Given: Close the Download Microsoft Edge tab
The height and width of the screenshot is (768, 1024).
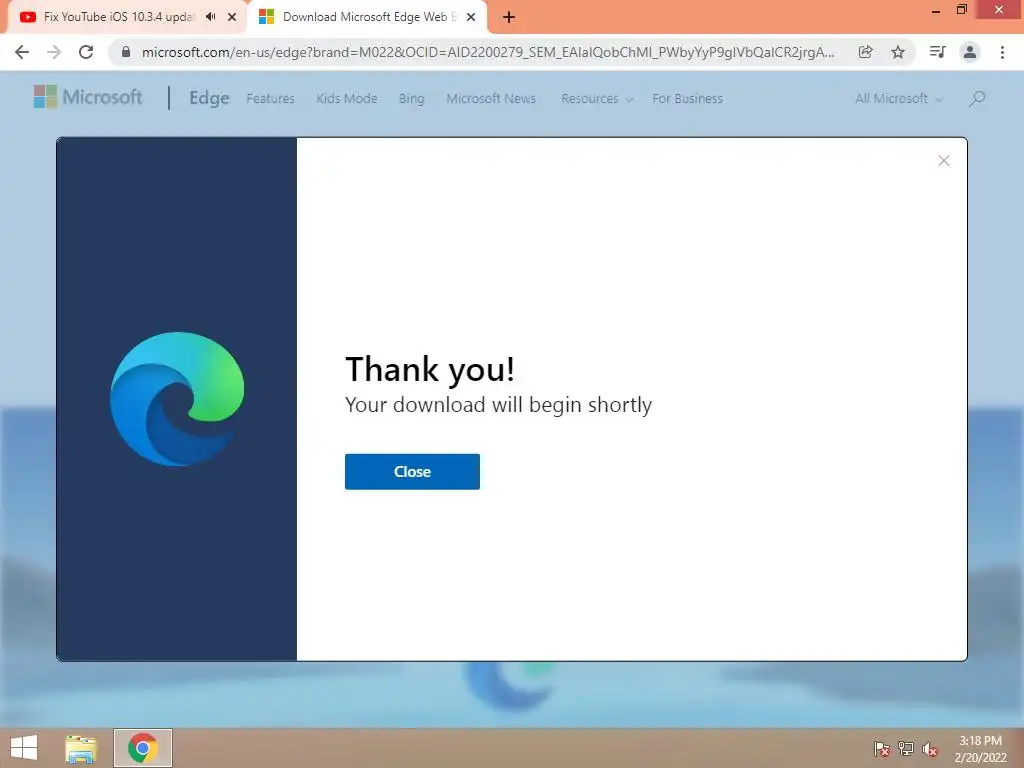Looking at the screenshot, I should pyautogui.click(x=471, y=17).
